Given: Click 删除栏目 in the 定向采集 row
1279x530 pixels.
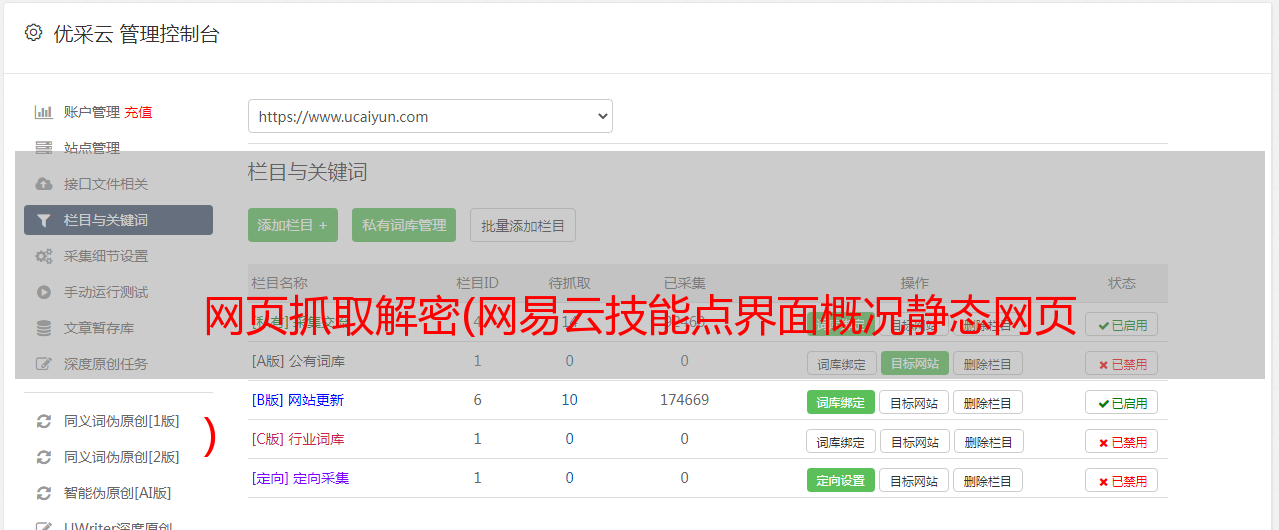Looking at the screenshot, I should 988,480.
